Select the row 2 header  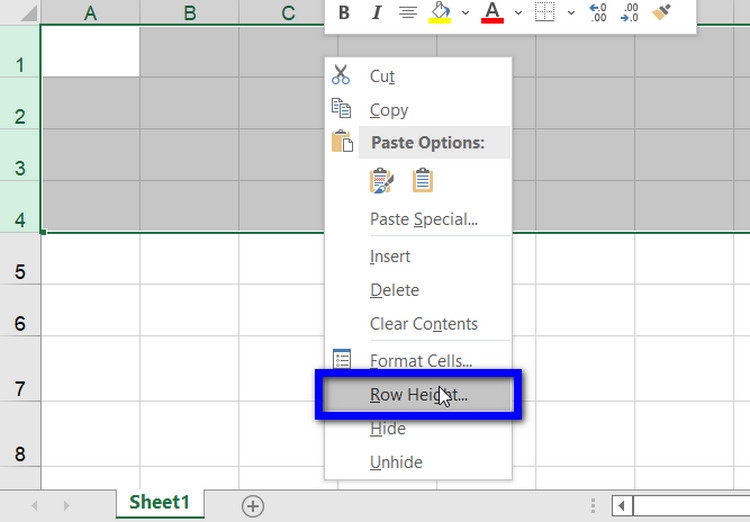pos(20,103)
